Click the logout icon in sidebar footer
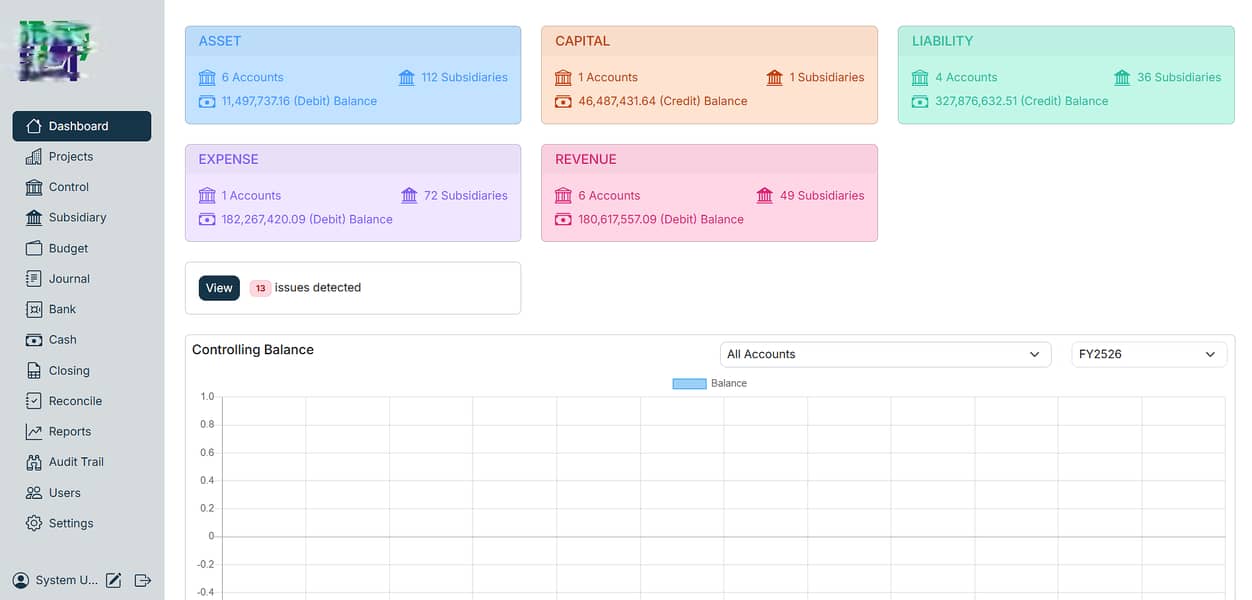This screenshot has width=1252, height=600. click(142, 580)
